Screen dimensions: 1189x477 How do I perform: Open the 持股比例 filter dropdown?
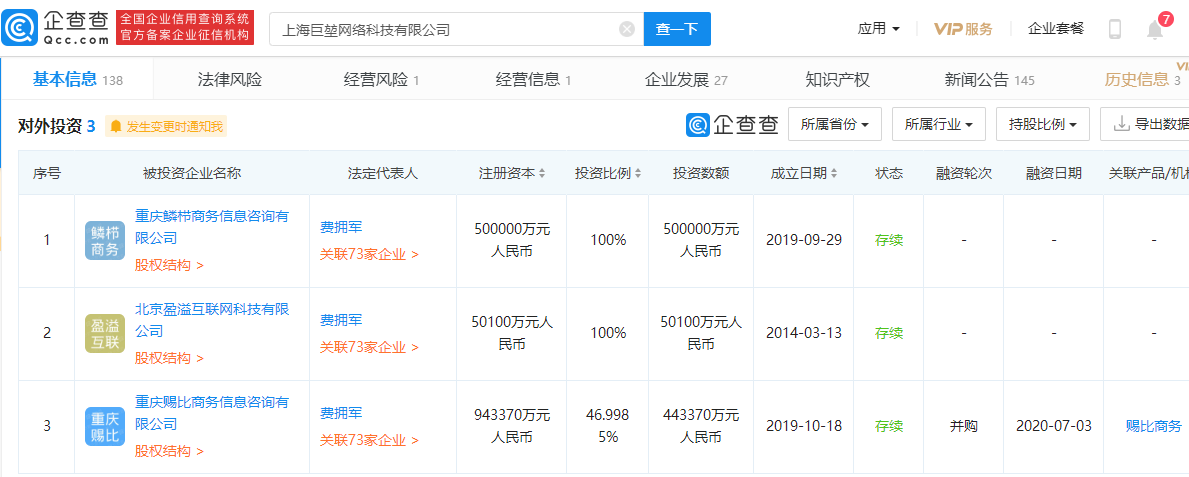click(1043, 124)
